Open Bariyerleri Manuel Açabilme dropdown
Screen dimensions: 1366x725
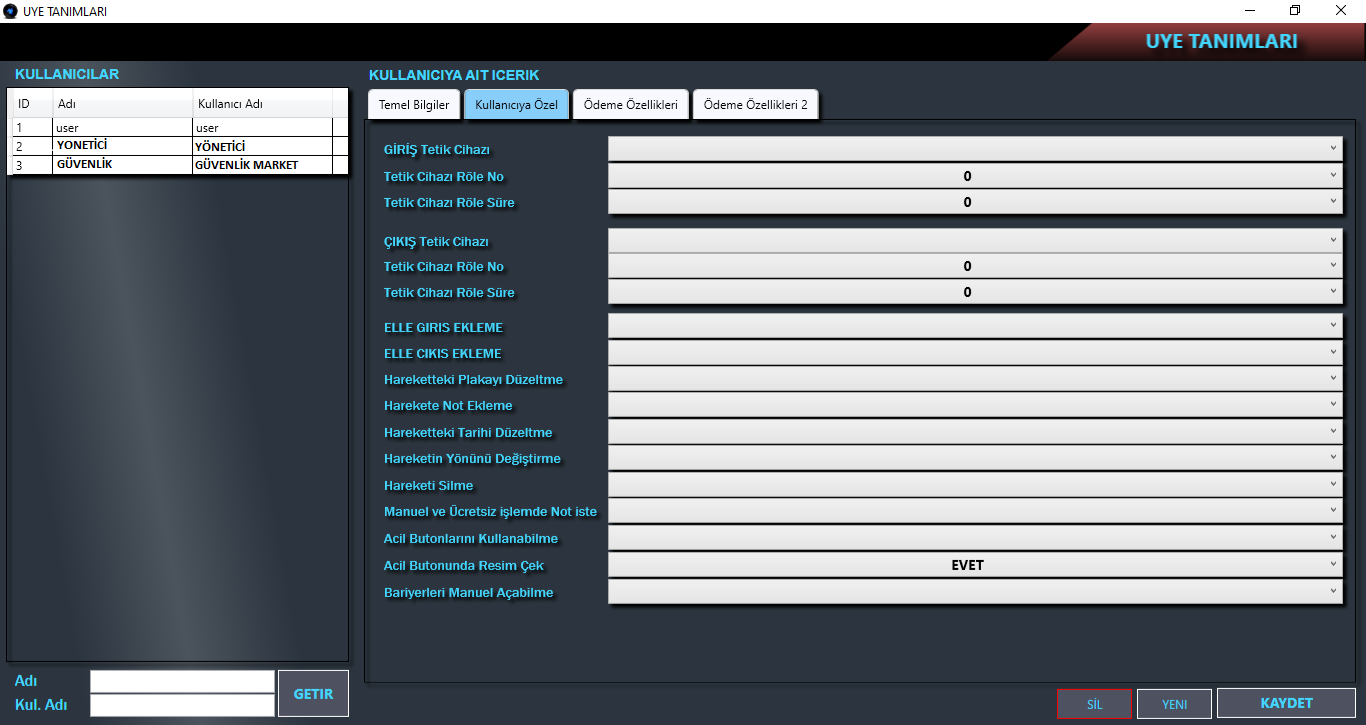tap(974, 592)
